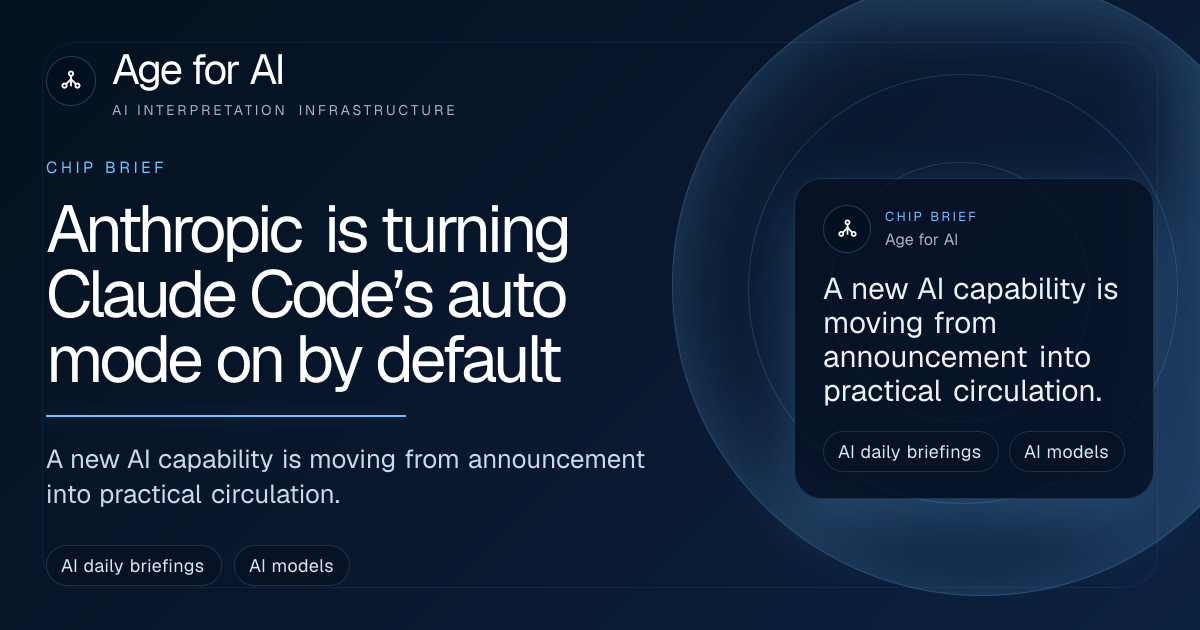Select 'AI daily briefings' tag in the preview card
Screen dimensions: 1200x630
[x=910, y=452]
